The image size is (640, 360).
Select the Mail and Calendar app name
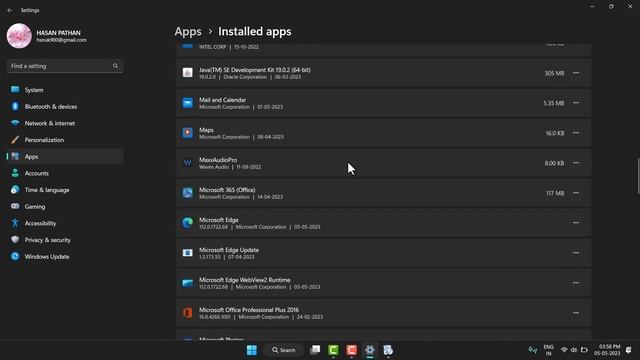coord(222,100)
